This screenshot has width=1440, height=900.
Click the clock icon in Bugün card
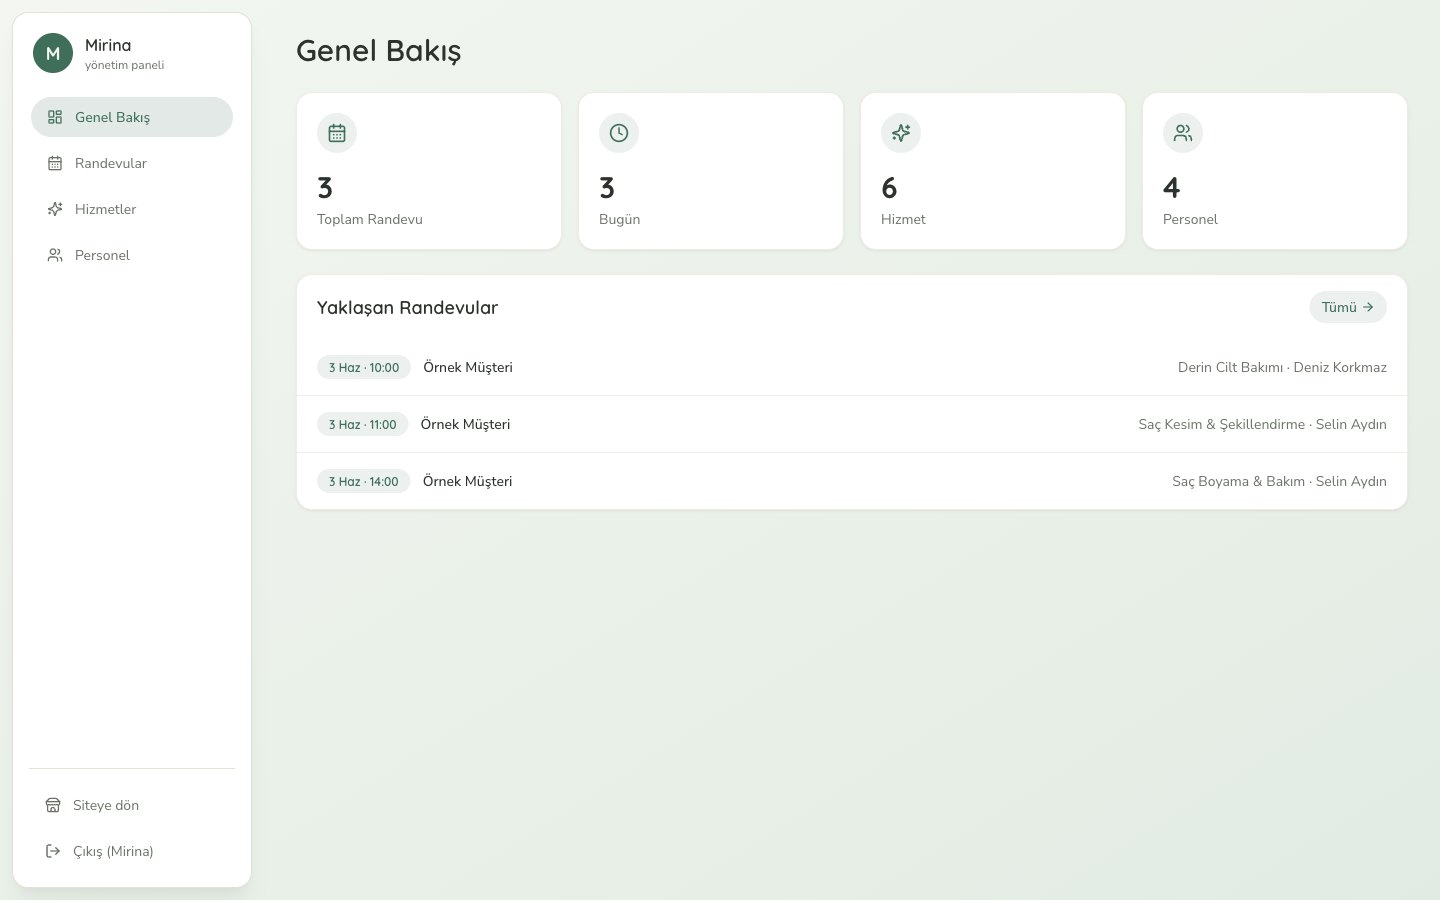tap(619, 133)
